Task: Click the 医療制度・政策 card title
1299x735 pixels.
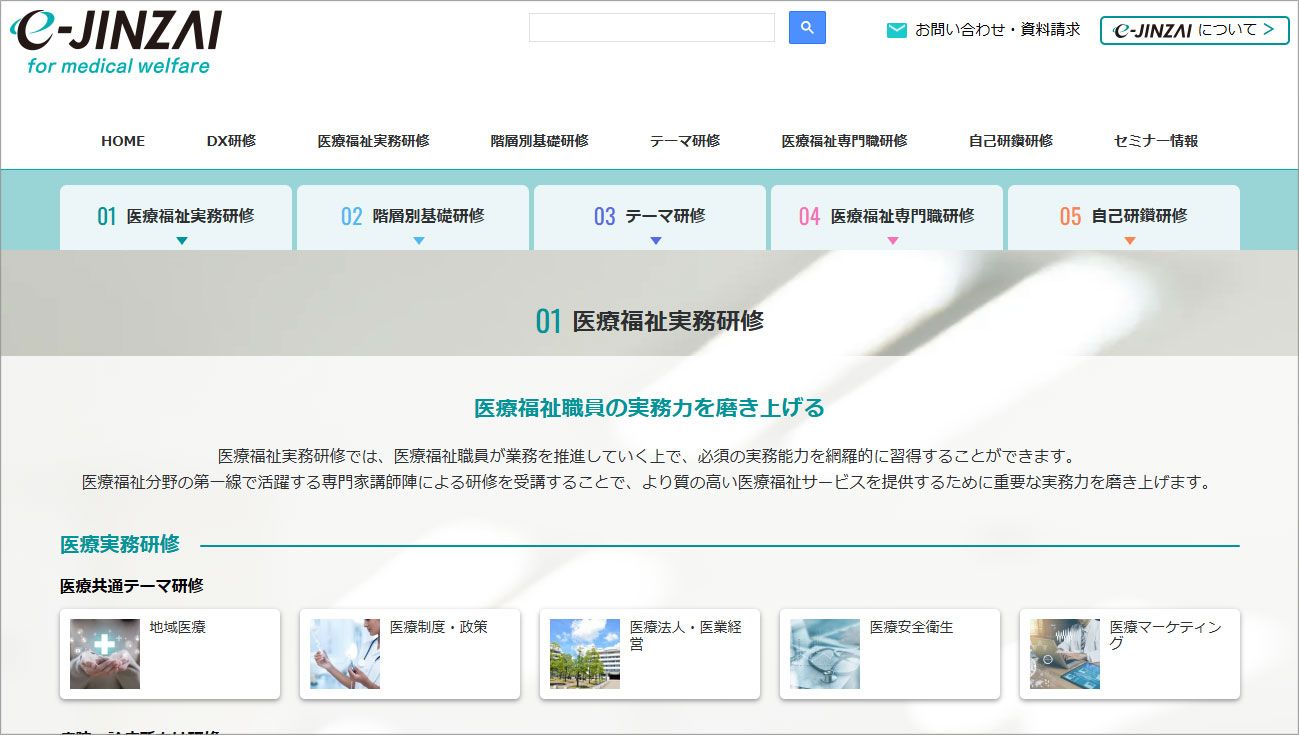Action: 439,627
